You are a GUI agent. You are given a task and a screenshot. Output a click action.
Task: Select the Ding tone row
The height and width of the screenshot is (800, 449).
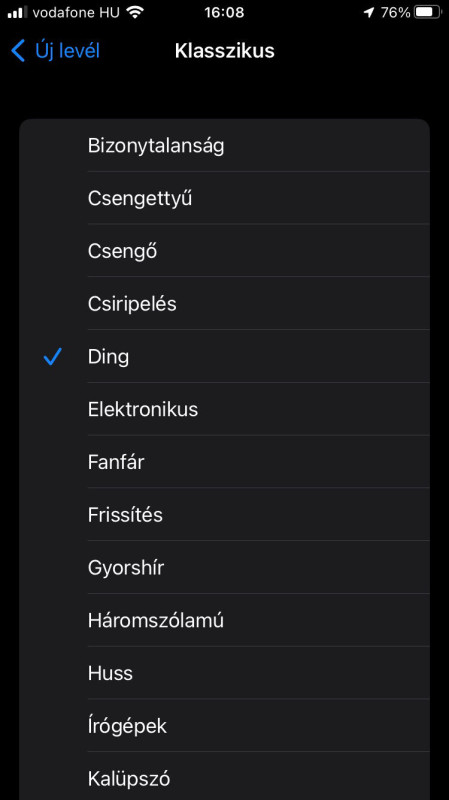point(224,356)
